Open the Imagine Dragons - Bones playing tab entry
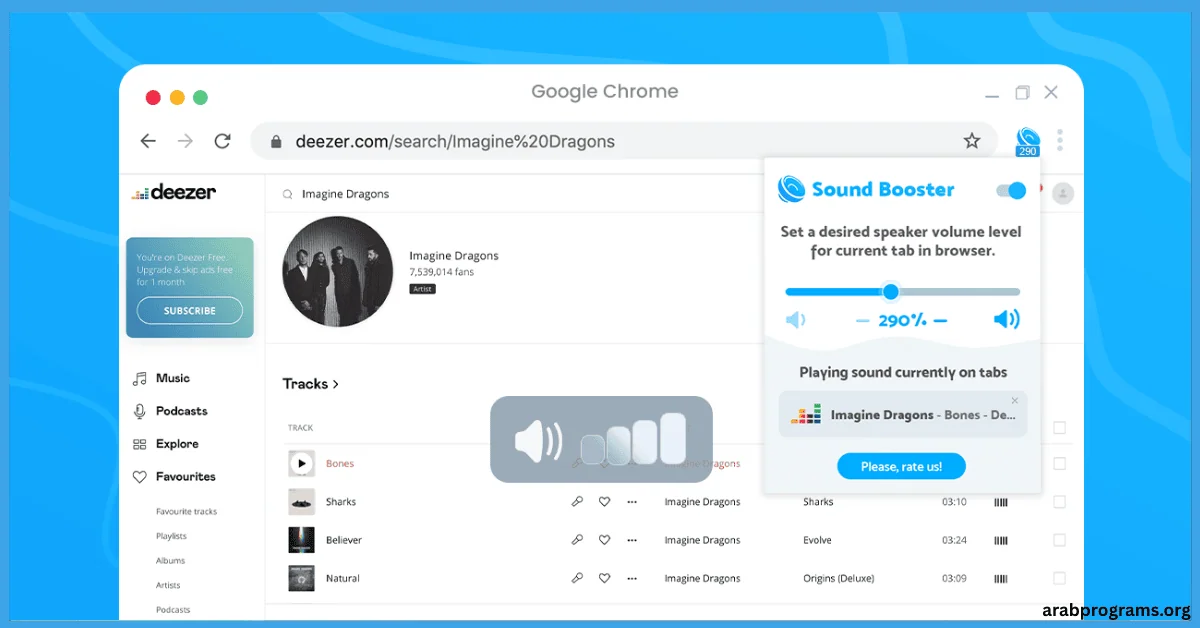The width and height of the screenshot is (1200, 628). [903, 414]
